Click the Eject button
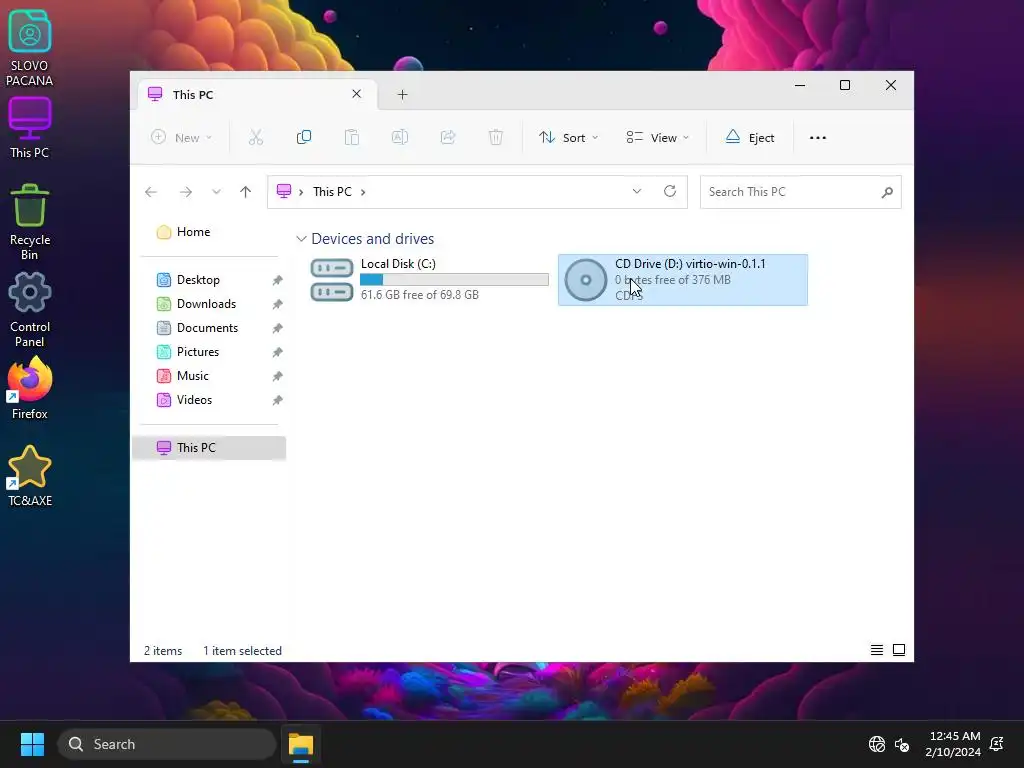The height and width of the screenshot is (768, 1024). click(x=750, y=137)
